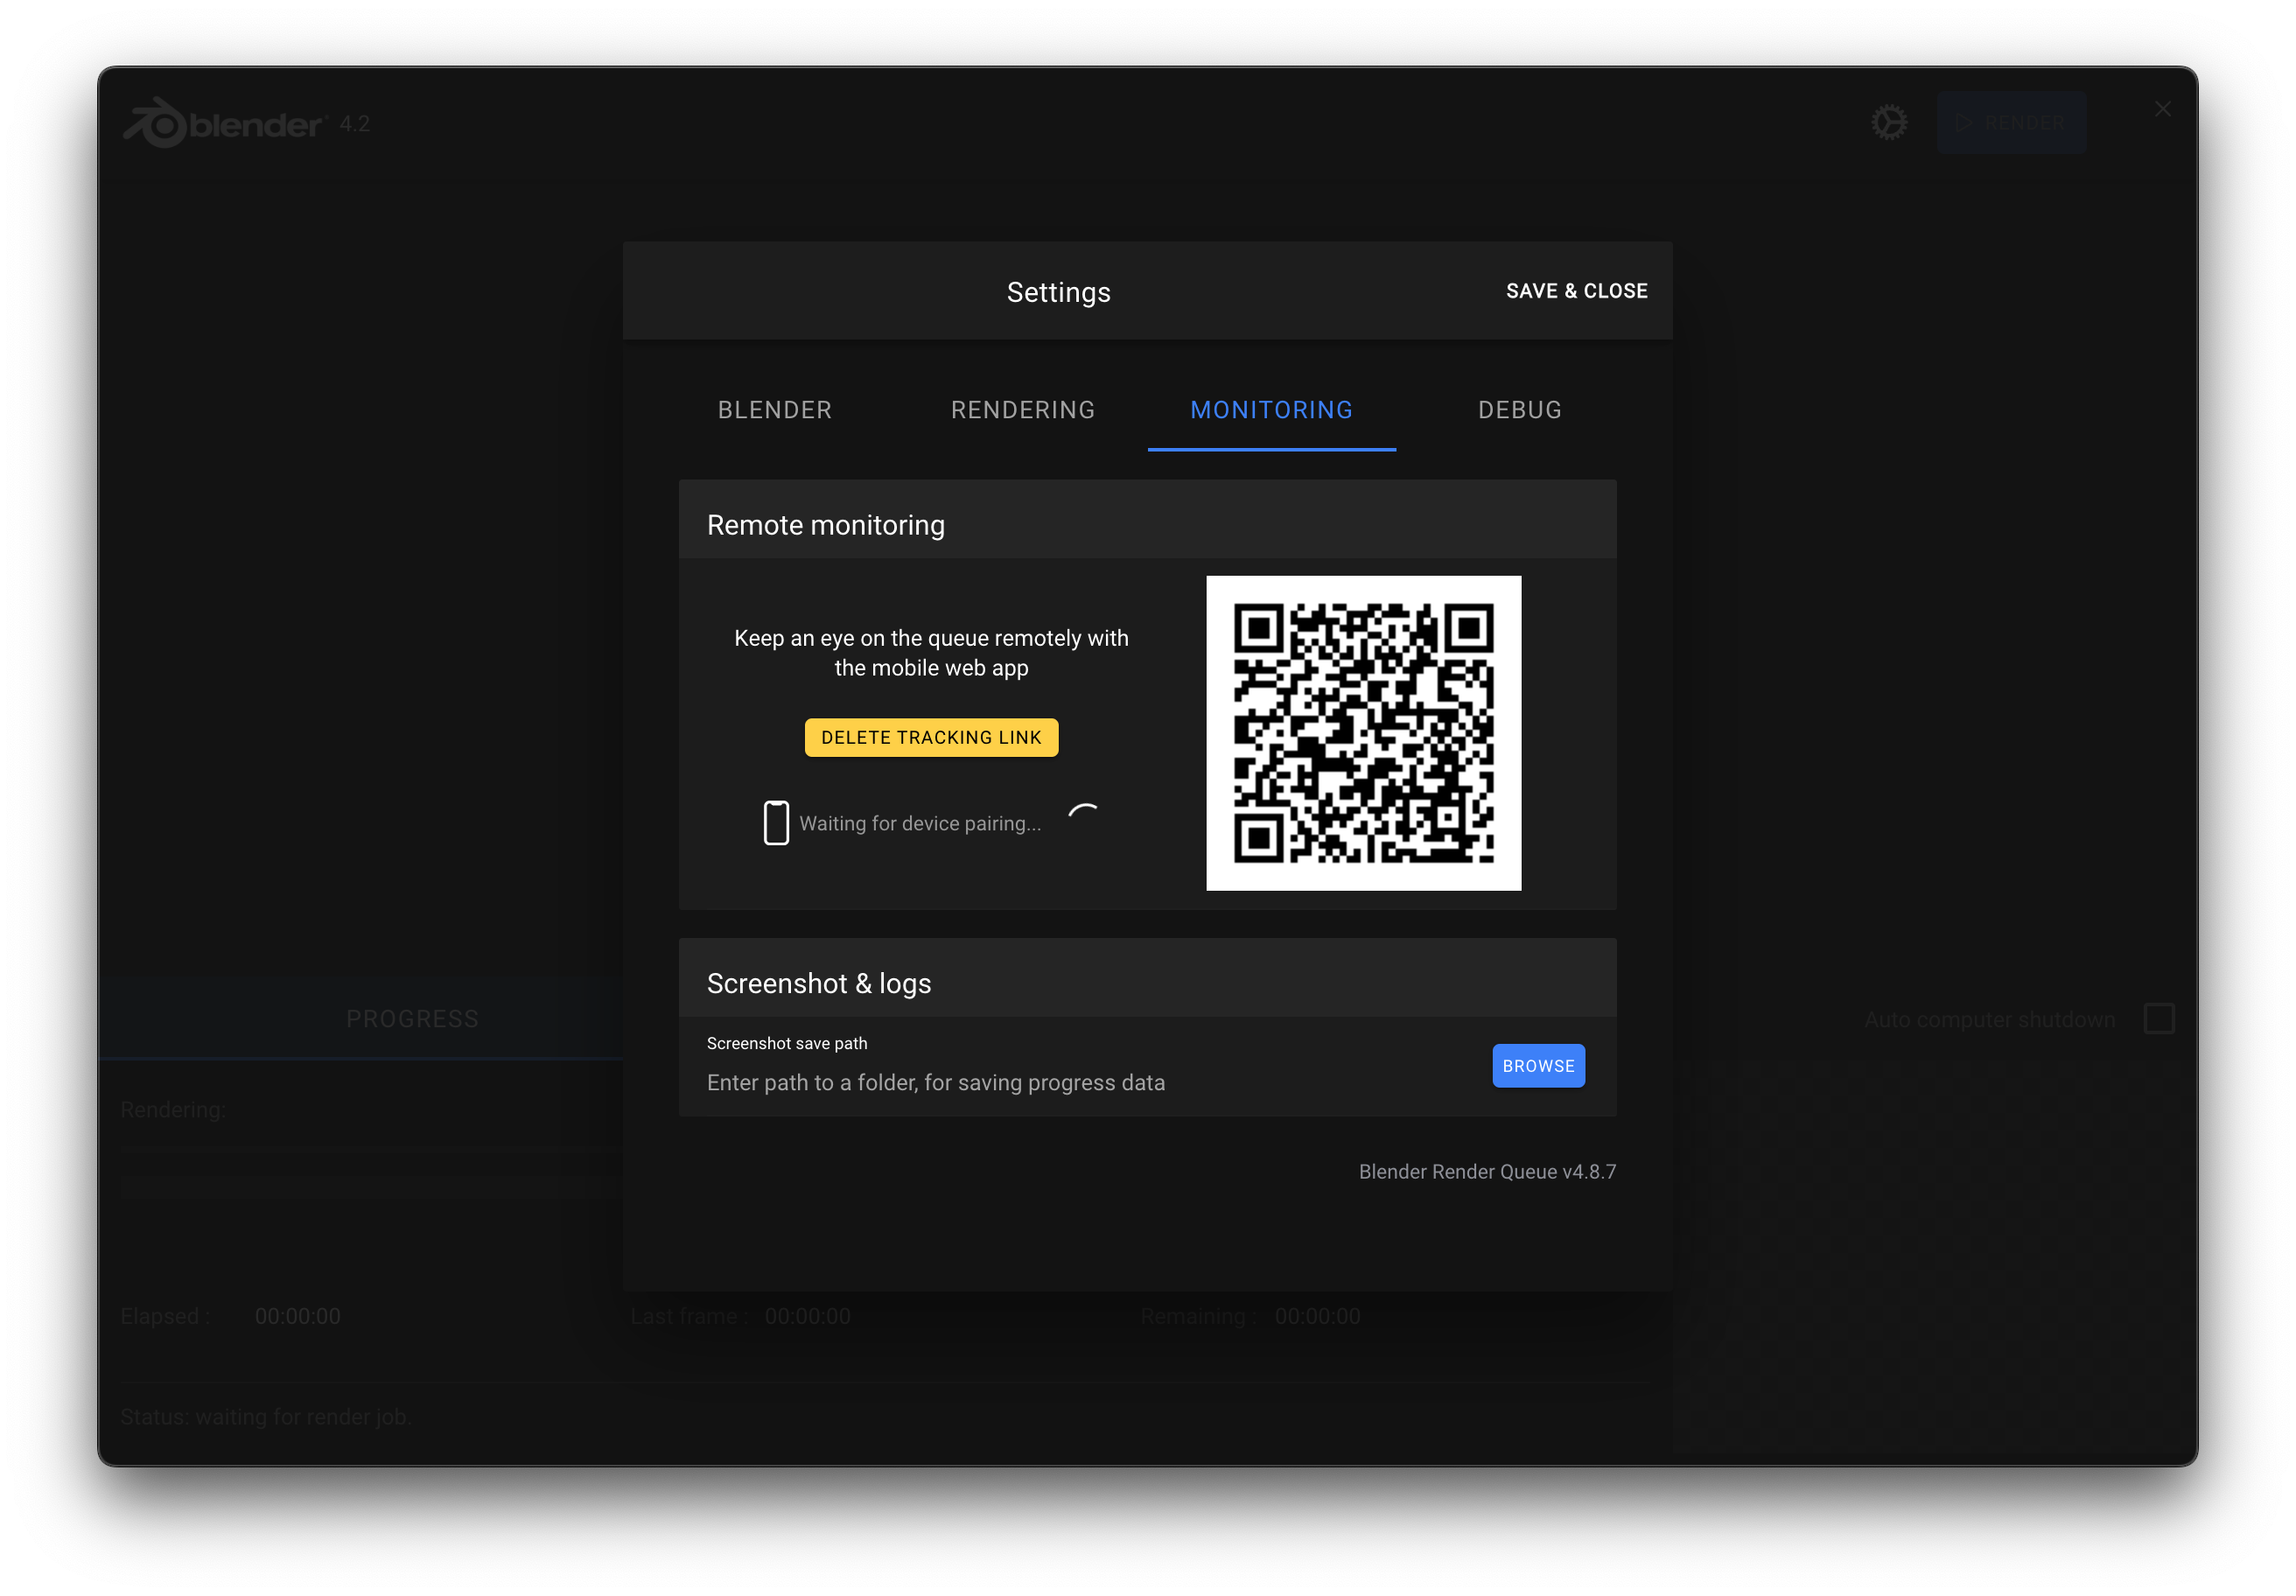Click the mobile device pairing icon

(x=773, y=822)
